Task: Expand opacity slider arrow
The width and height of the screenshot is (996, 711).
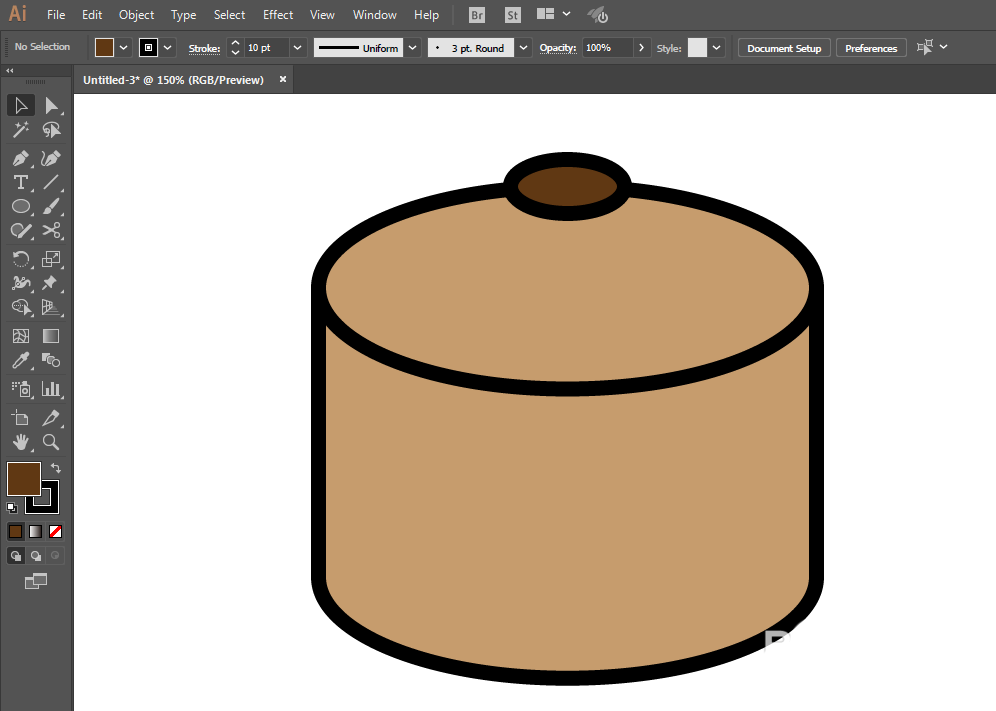Action: [x=642, y=48]
